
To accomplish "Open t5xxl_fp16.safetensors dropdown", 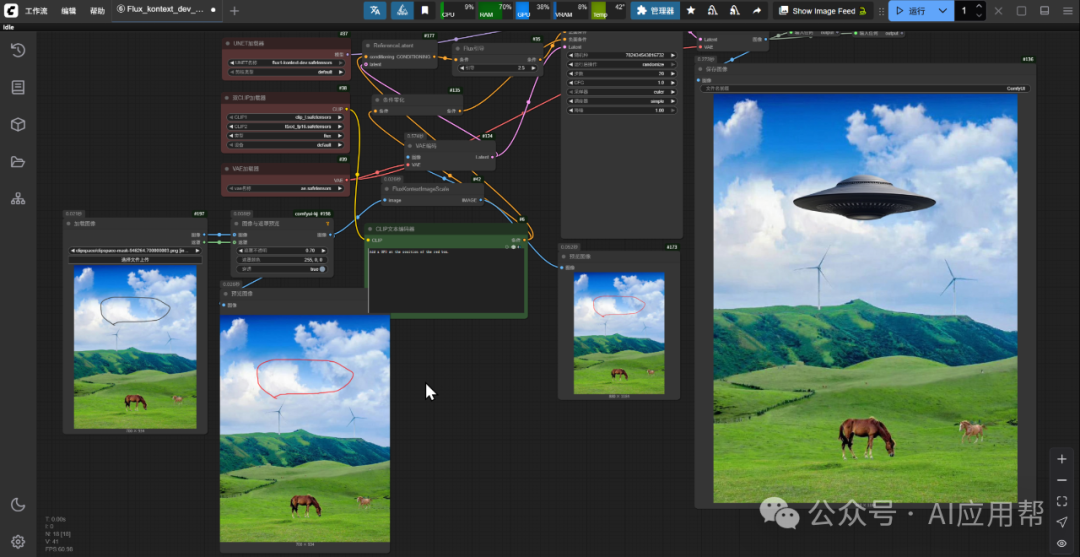I will click(x=286, y=127).
